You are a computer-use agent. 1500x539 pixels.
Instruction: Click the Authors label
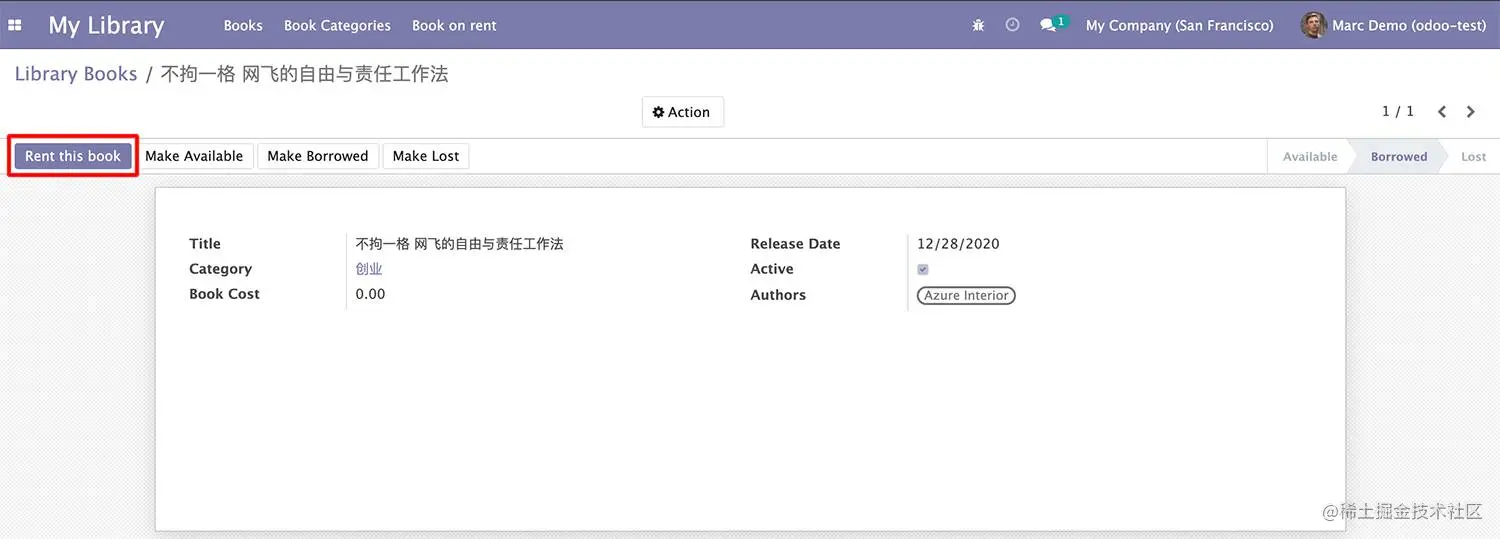[778, 295]
